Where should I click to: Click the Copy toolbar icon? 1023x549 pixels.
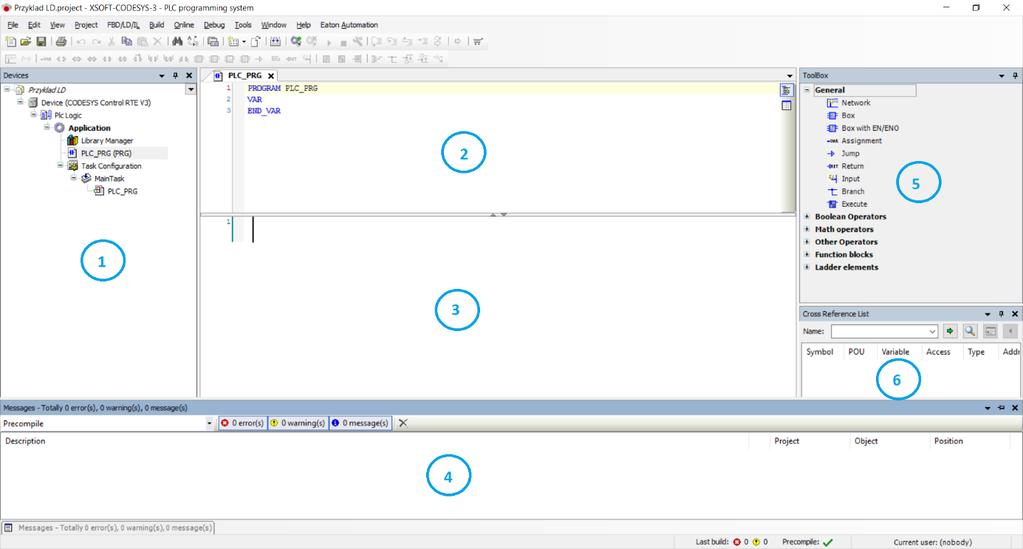(127, 41)
